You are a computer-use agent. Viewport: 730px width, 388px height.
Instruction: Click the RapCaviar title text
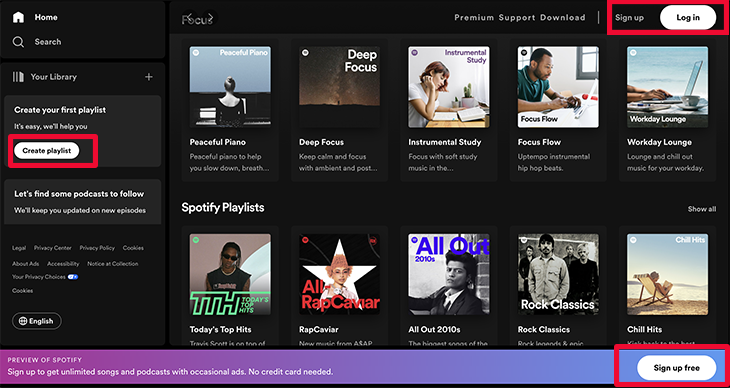coord(318,330)
